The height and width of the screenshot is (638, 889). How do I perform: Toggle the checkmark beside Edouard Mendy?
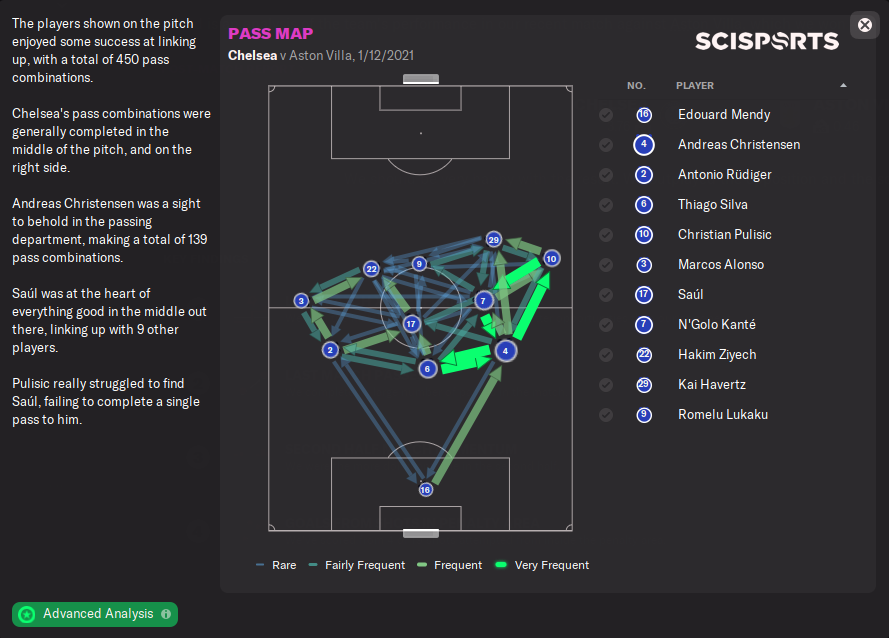tap(606, 115)
